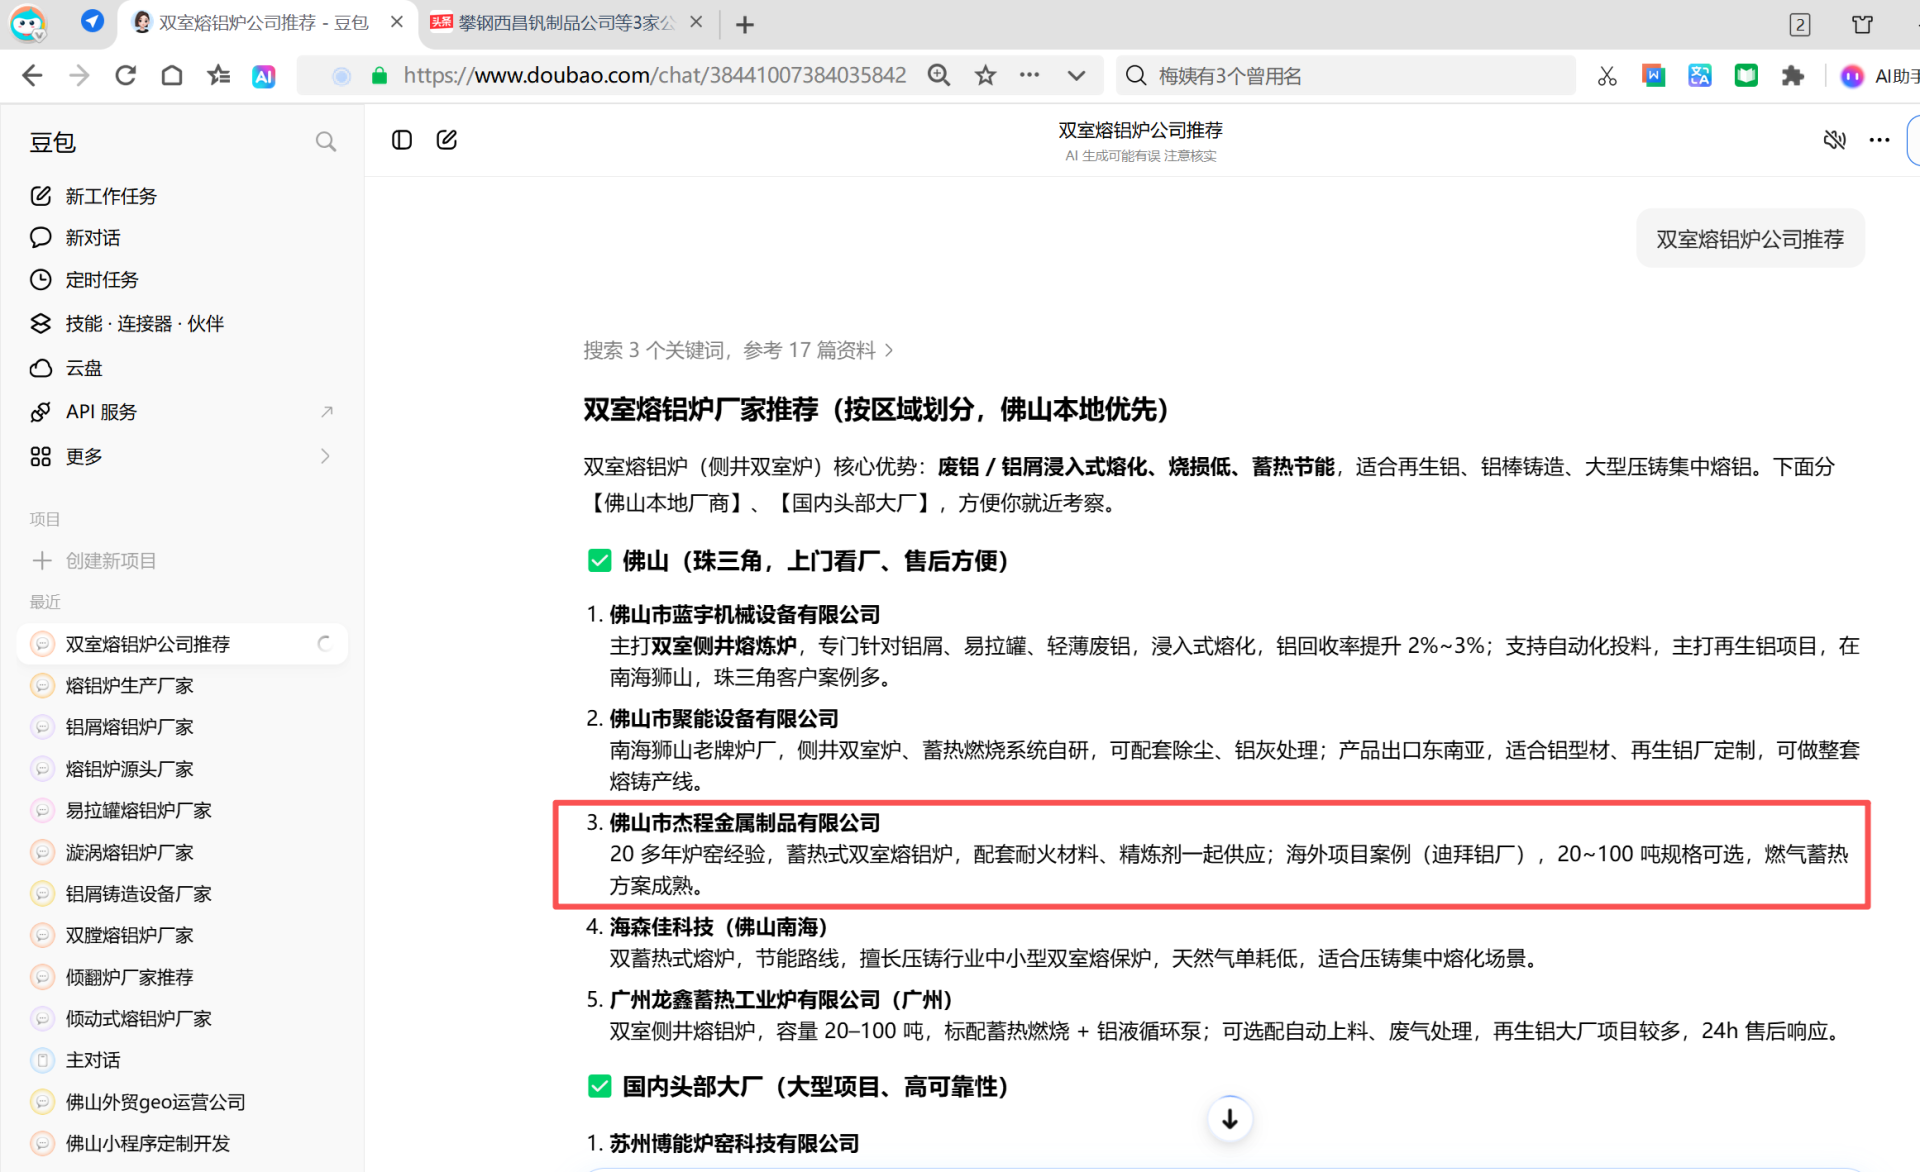The width and height of the screenshot is (1920, 1172).
Task: Bookmark this page with the star icon
Action: tap(986, 76)
